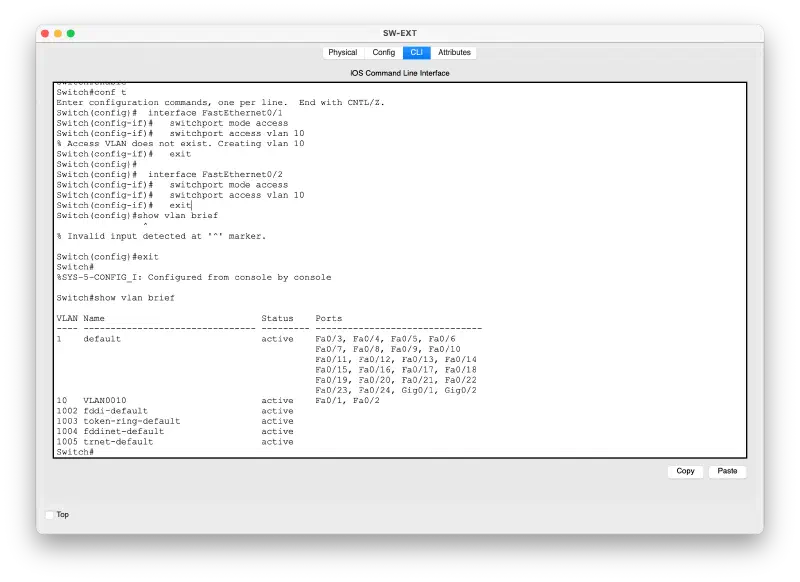
Task: Click the 'VLAN0010' name in table
Action: tap(105, 400)
